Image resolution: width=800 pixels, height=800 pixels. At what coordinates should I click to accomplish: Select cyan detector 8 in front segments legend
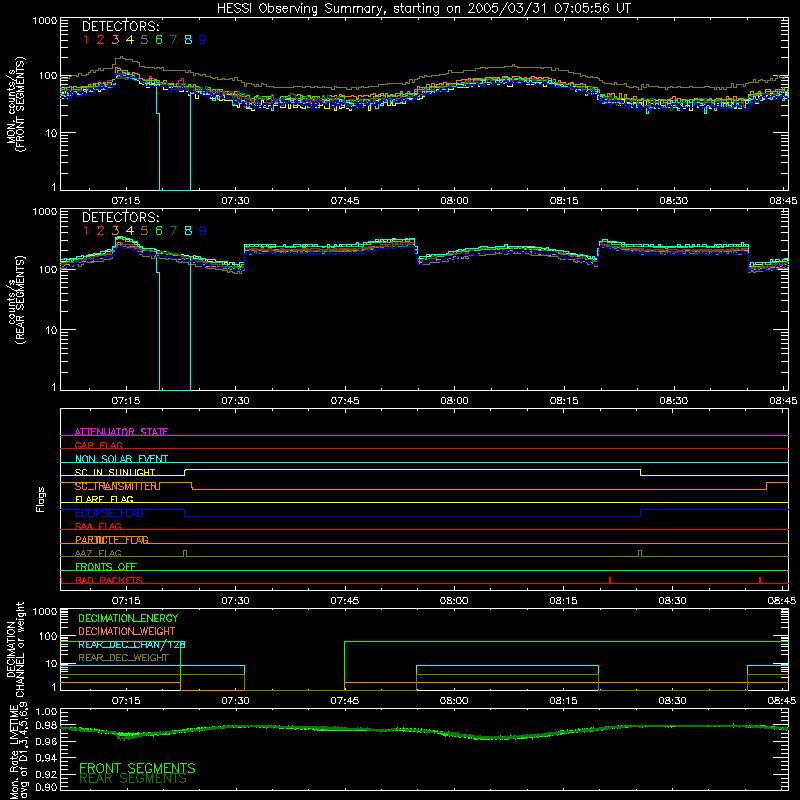[188, 40]
